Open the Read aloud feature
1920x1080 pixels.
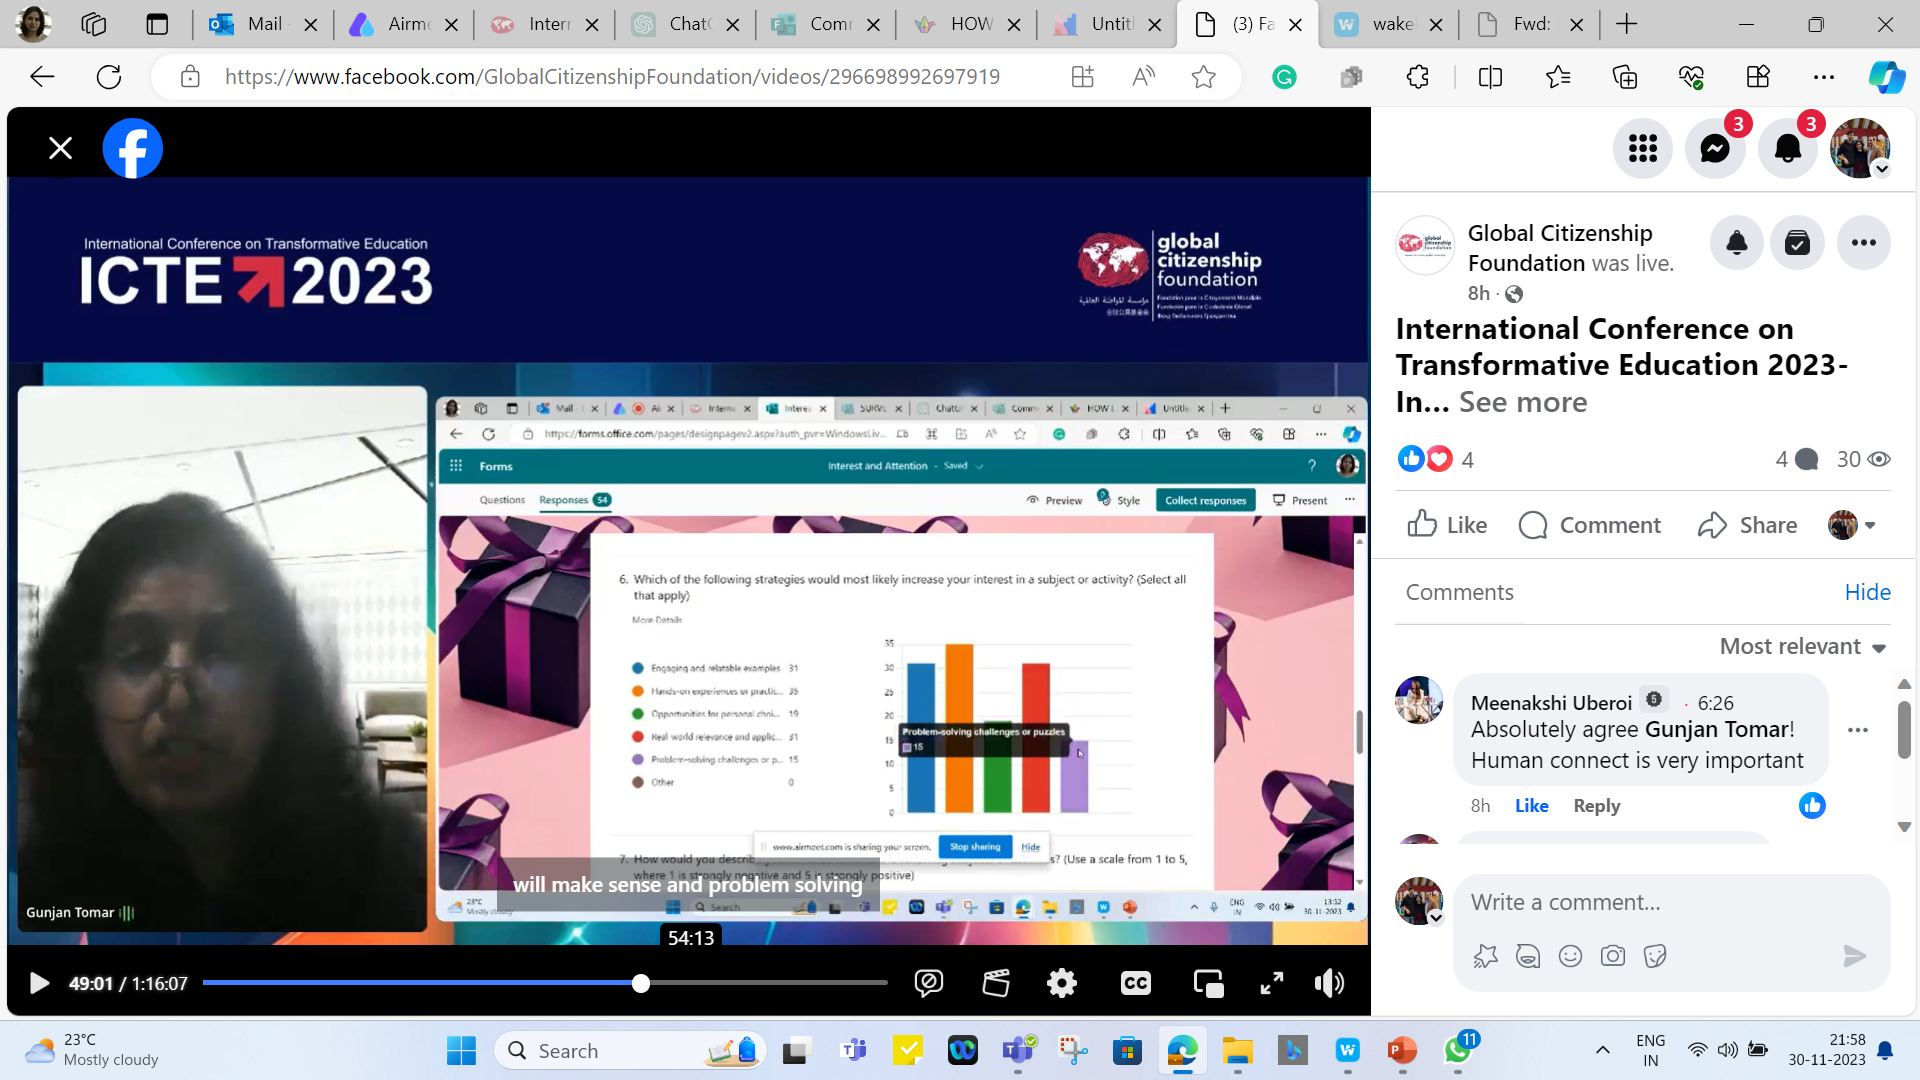[x=1143, y=77]
